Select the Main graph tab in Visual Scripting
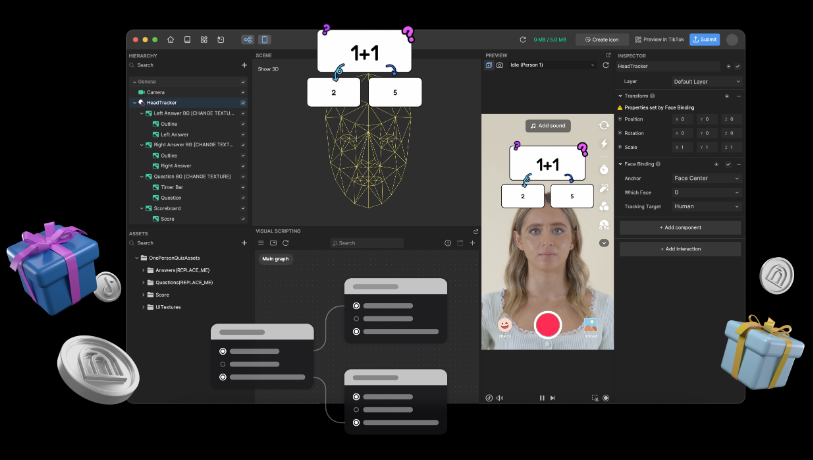 tap(275, 259)
